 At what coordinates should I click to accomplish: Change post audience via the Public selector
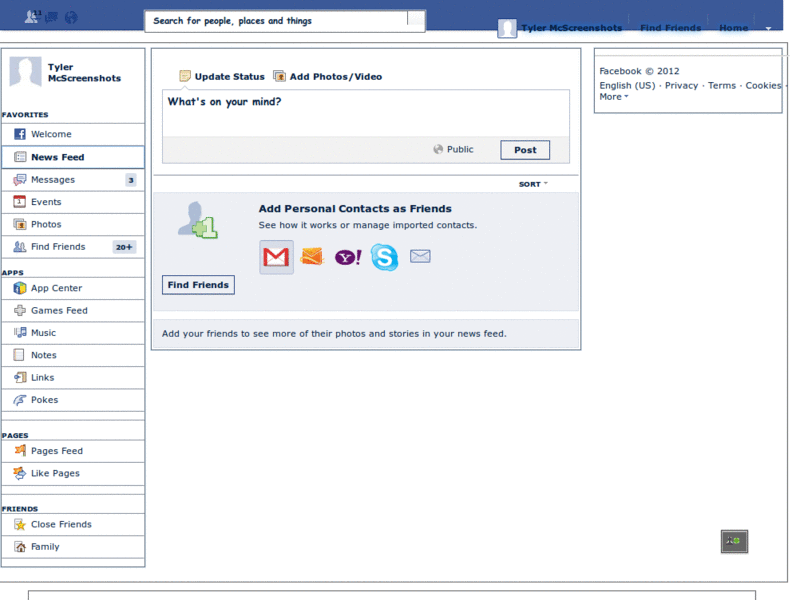(x=453, y=149)
